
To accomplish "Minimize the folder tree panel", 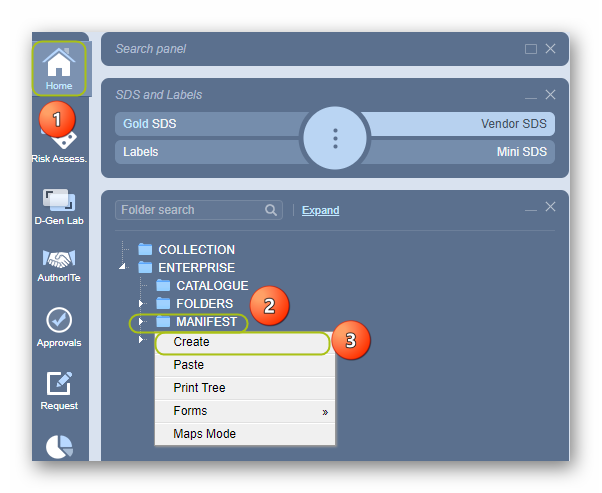I will coord(531,210).
